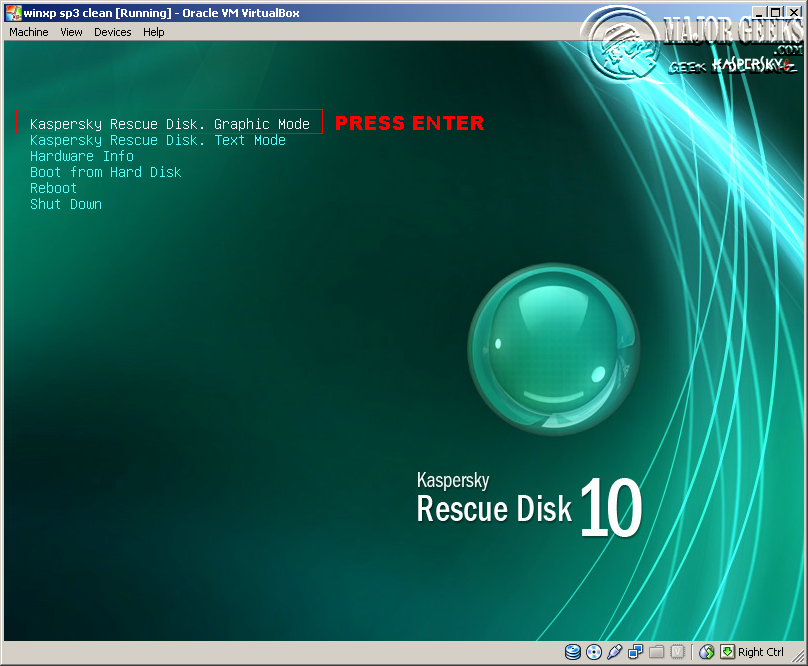Select the Reboot option
Screen dimensions: 808x666
[52, 188]
